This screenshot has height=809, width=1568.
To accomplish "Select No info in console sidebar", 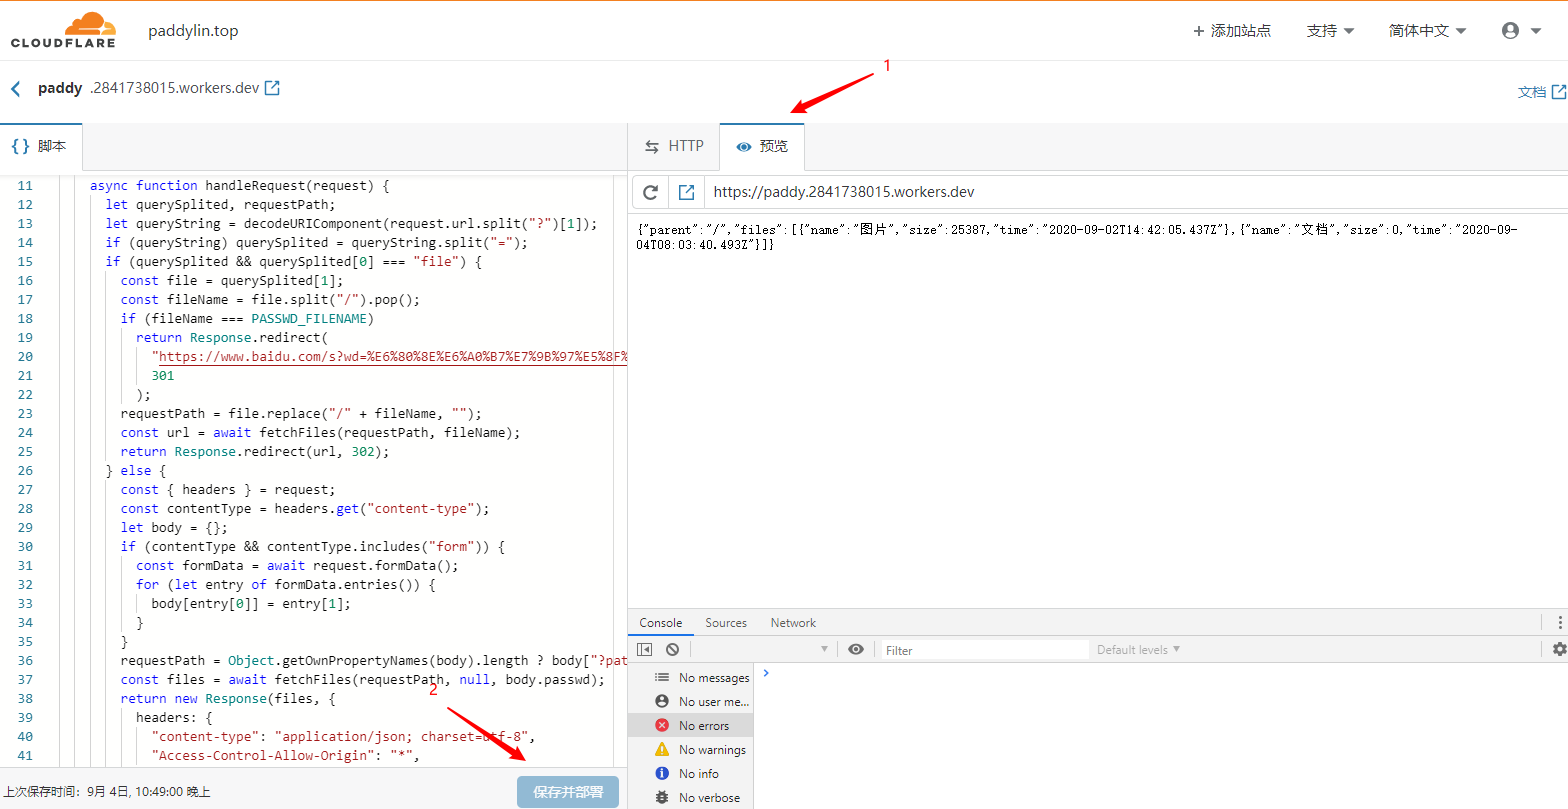I will point(691,774).
